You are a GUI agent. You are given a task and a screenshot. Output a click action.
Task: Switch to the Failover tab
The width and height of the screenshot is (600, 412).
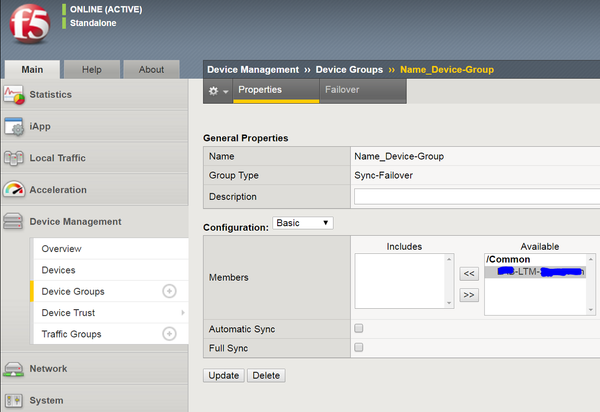(342, 90)
